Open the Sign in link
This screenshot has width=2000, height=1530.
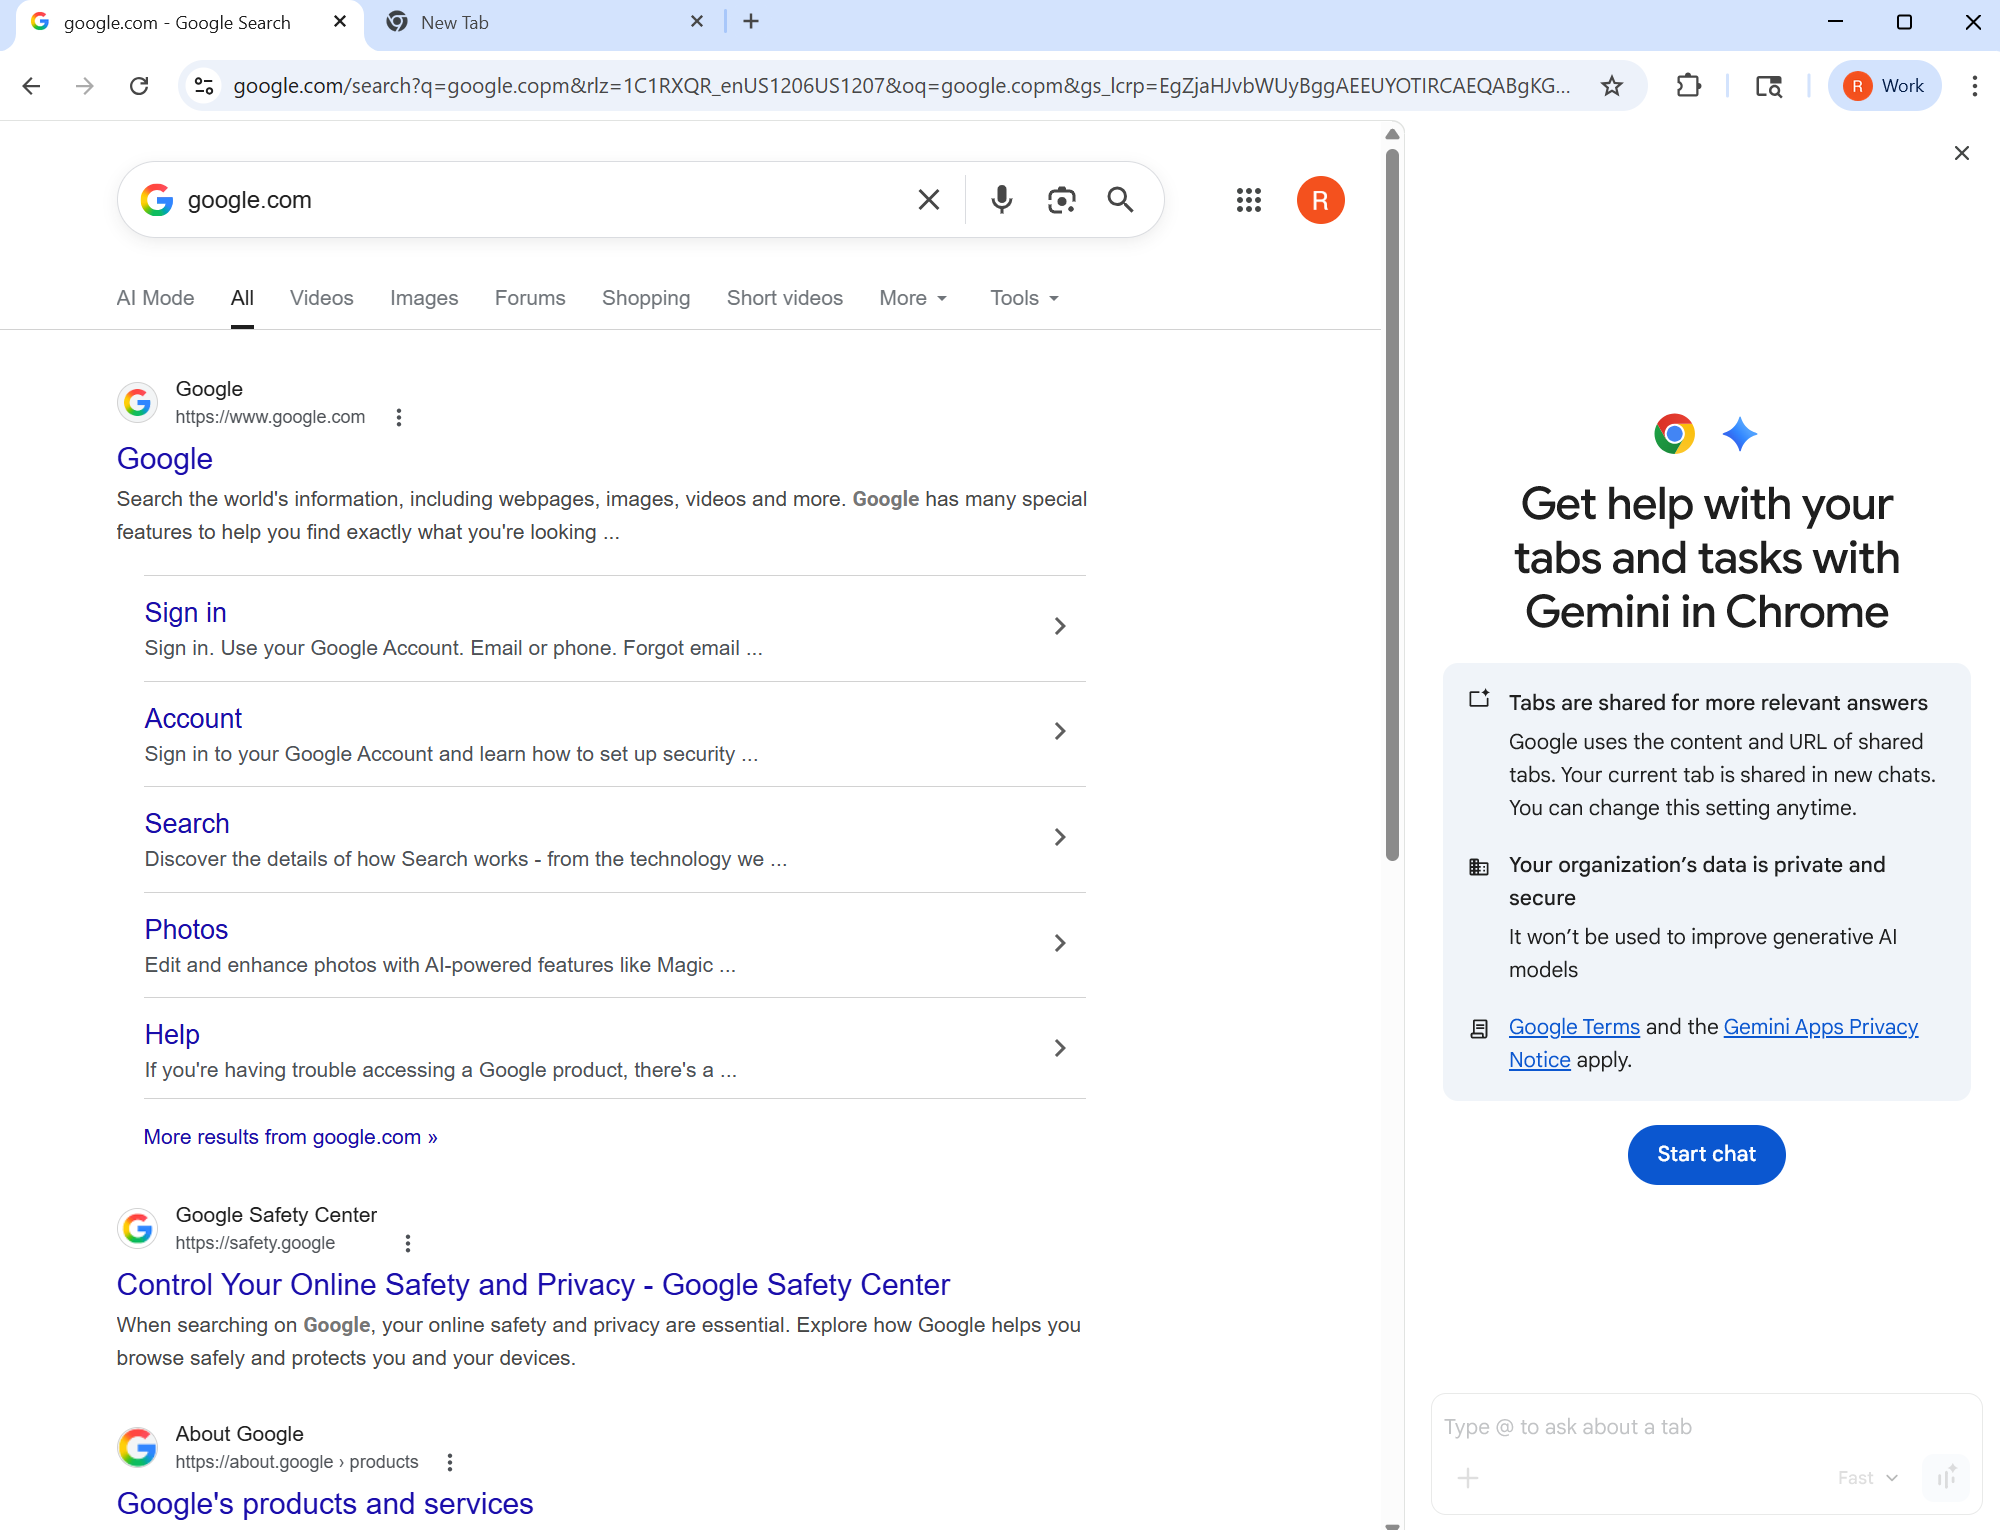point(186,612)
